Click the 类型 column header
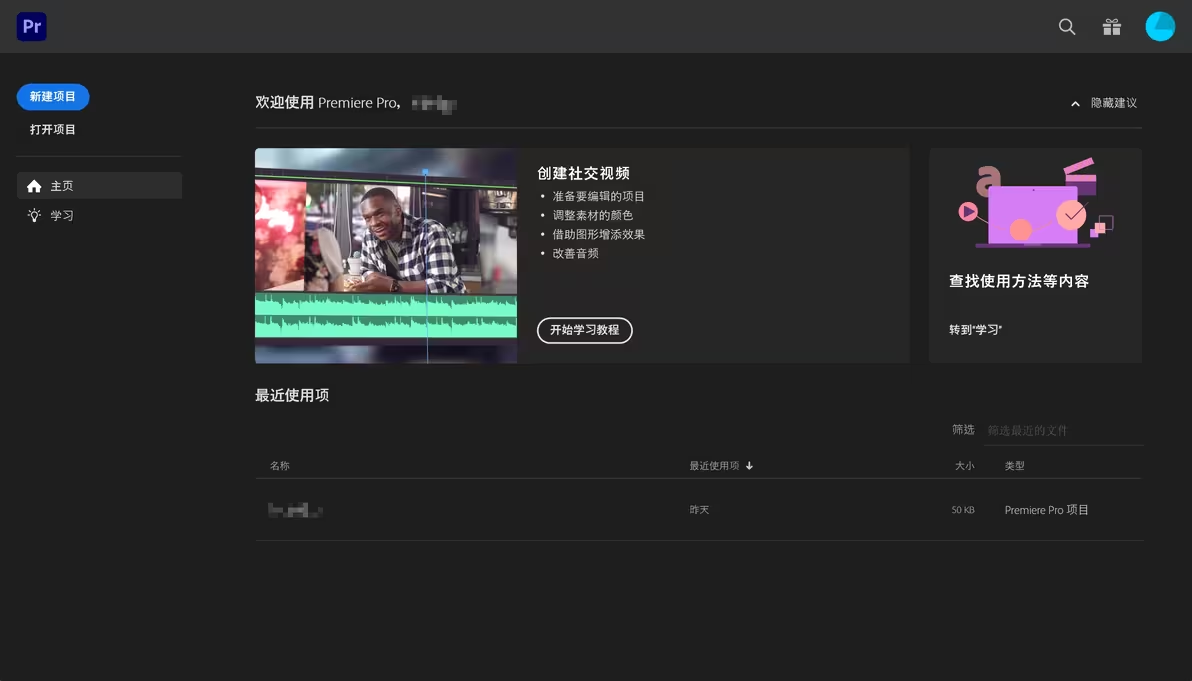The image size is (1192, 681). coord(1014,465)
